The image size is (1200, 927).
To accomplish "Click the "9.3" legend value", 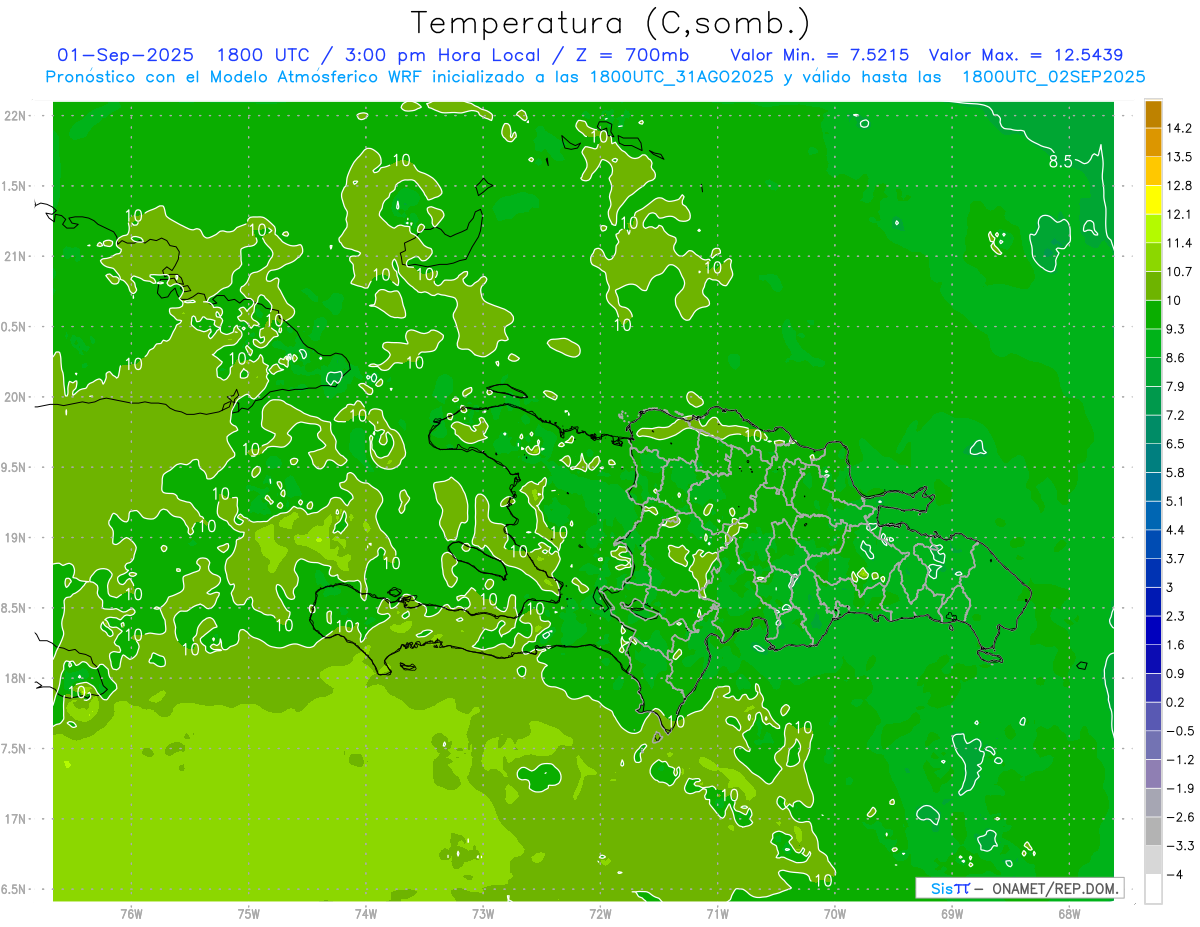I will [1176, 329].
